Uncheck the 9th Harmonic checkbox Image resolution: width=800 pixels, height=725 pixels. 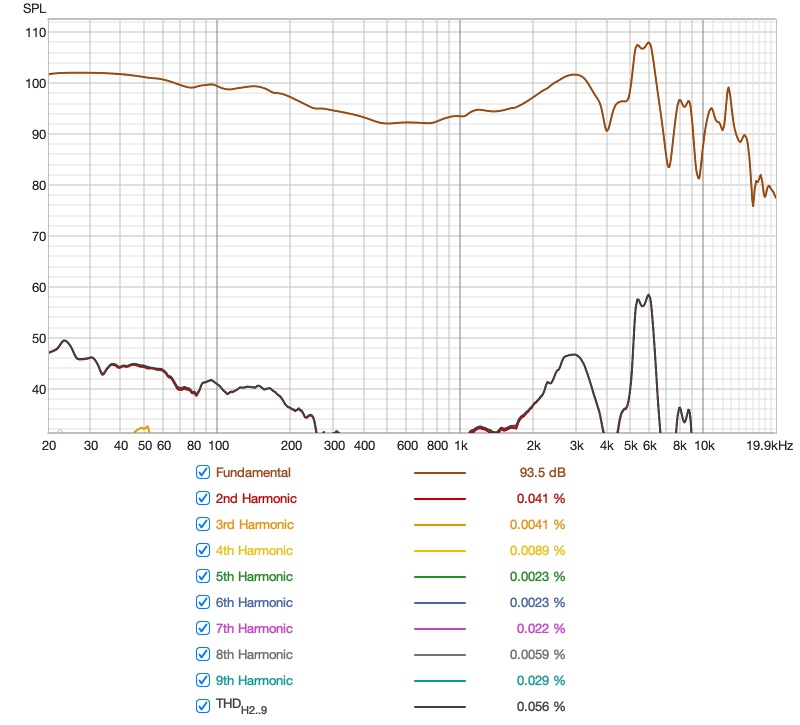pos(203,680)
